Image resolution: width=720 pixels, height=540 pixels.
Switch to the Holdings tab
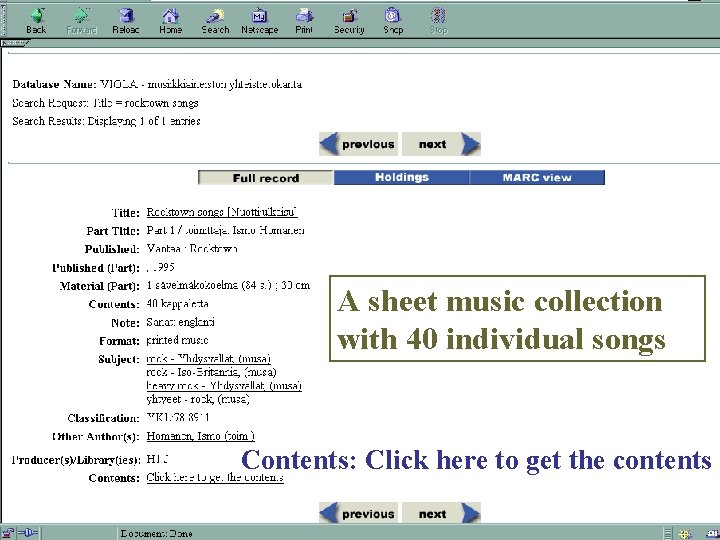[x=402, y=177]
